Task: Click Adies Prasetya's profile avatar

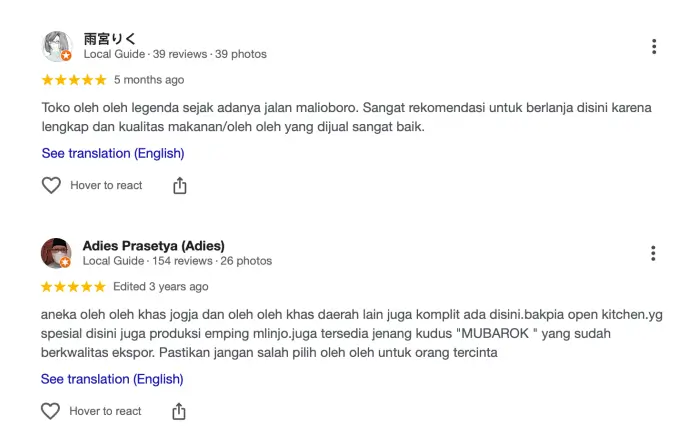Action: pyautogui.click(x=57, y=253)
